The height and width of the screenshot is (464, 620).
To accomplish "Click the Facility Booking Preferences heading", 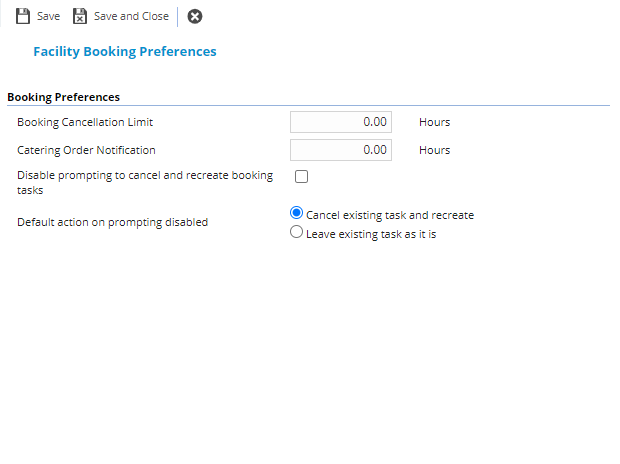I will [x=124, y=51].
